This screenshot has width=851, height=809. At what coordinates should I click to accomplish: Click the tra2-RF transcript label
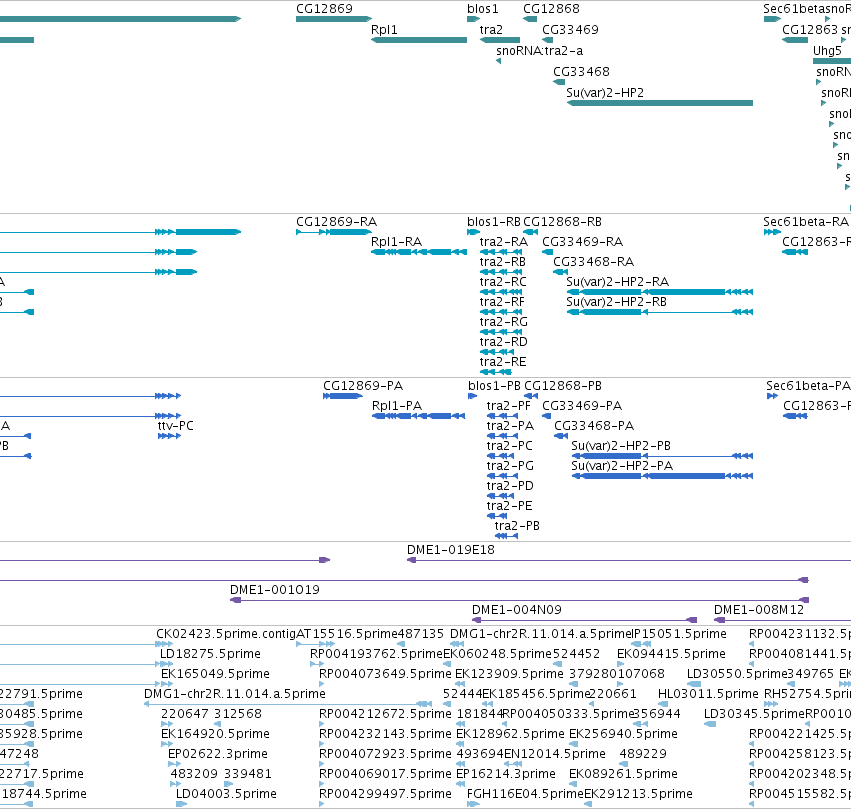click(x=502, y=302)
